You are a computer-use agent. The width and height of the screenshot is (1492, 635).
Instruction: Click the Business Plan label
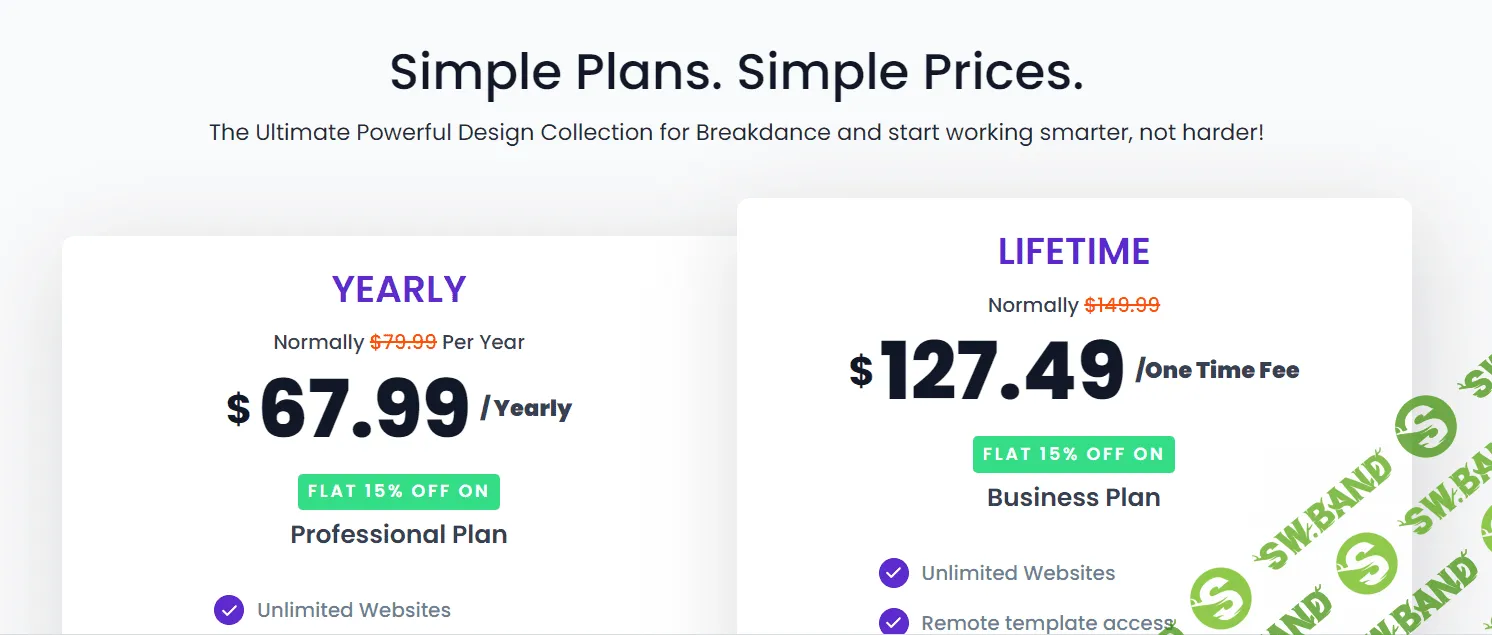coord(1074,497)
